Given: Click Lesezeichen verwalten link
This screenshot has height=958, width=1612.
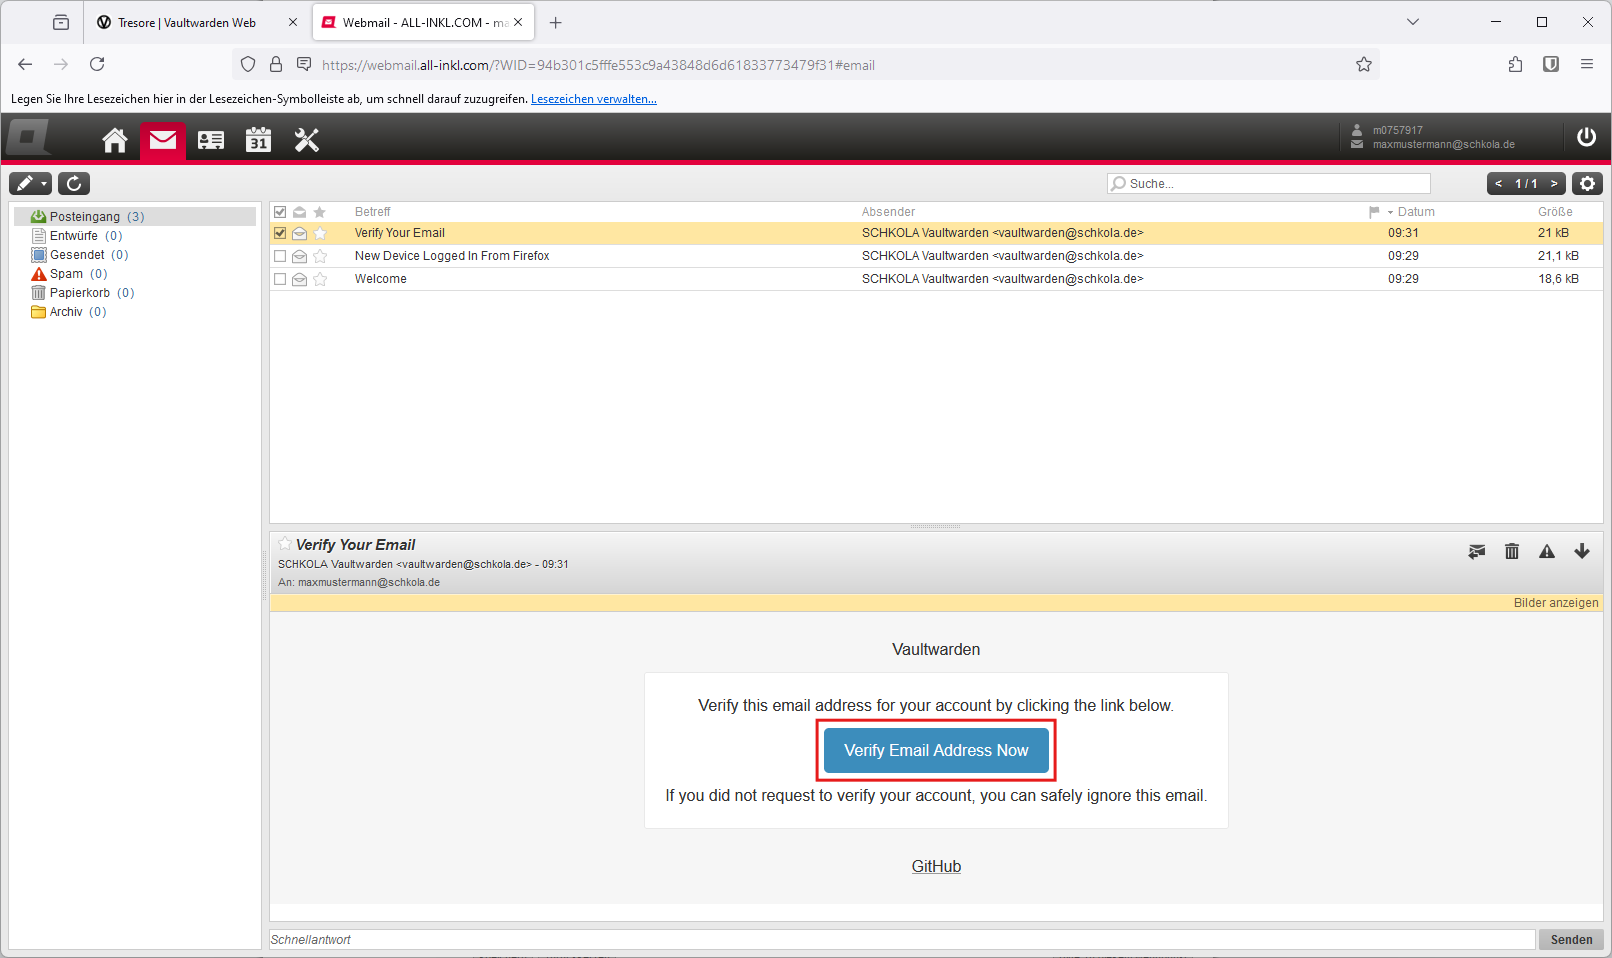Looking at the screenshot, I should click(x=594, y=99).
